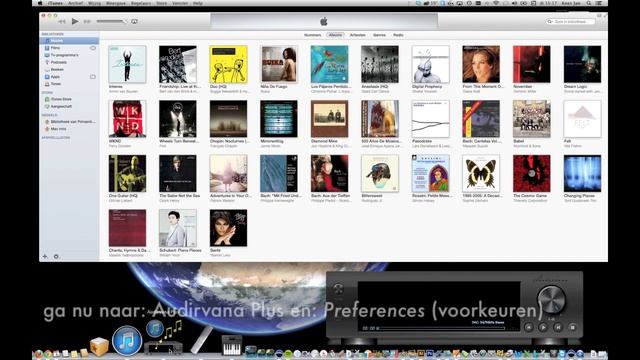Open Boeken in the sidebar
Image resolution: width=640 pixels, height=360 pixels.
click(69, 69)
